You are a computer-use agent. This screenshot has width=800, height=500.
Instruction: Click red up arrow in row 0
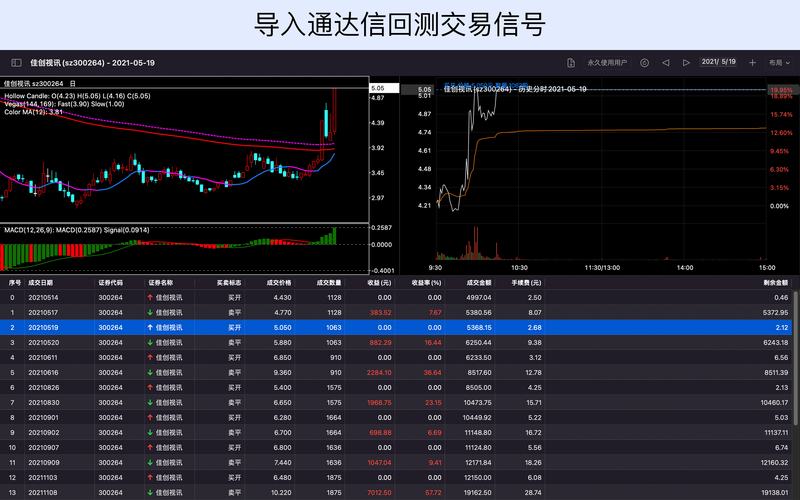(x=150, y=298)
